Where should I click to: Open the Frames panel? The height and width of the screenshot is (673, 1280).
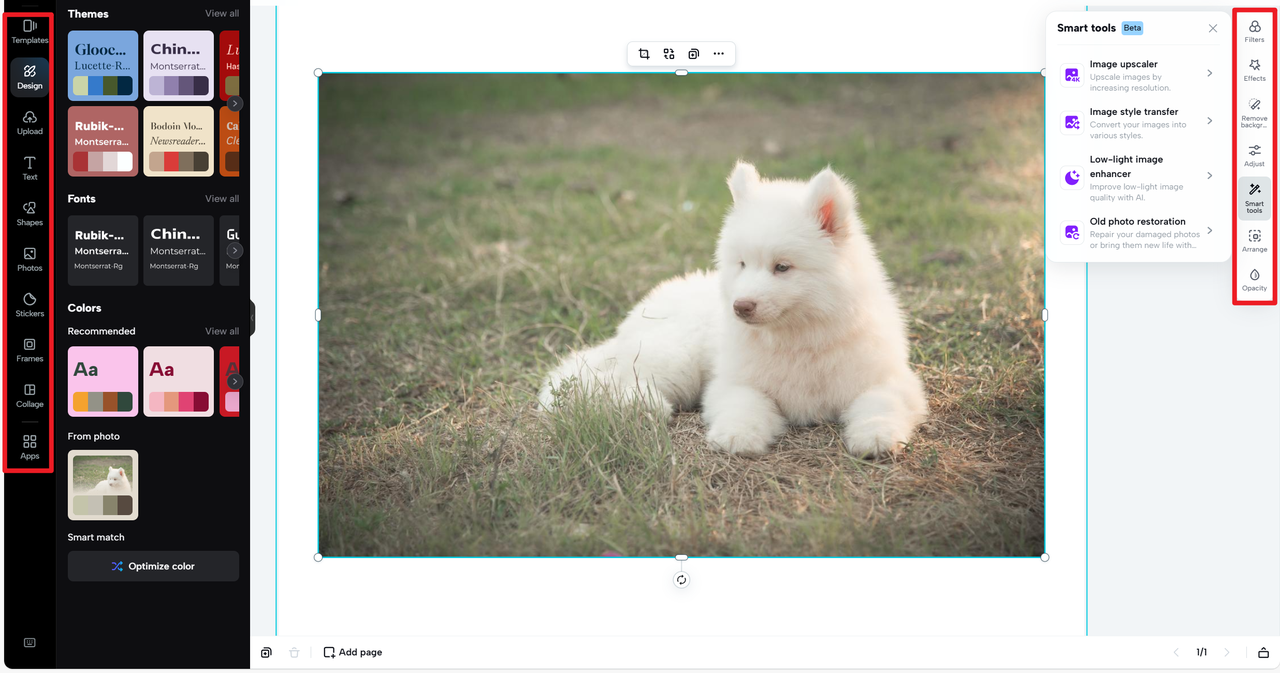(30, 349)
